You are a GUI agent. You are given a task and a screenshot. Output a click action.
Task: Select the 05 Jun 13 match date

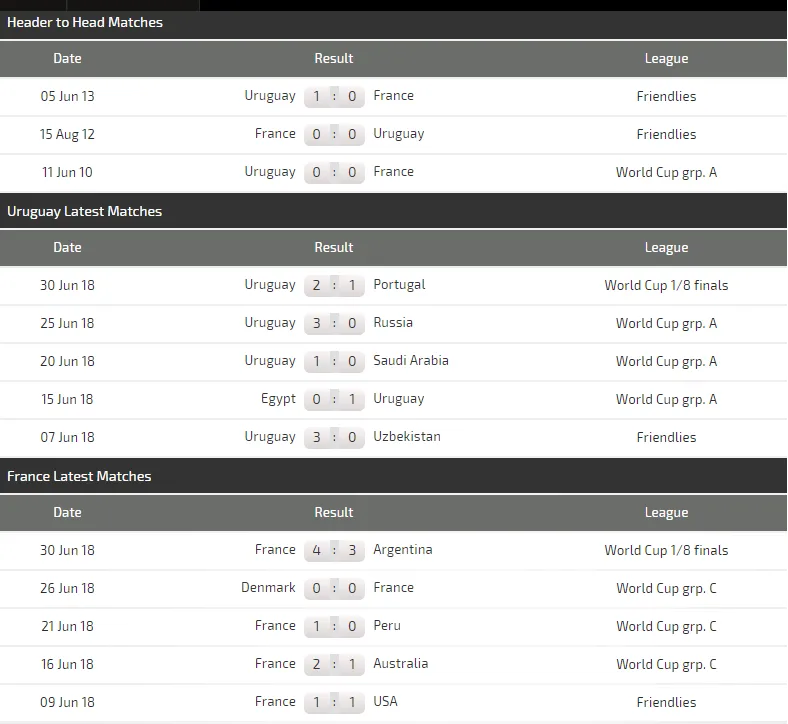67,96
